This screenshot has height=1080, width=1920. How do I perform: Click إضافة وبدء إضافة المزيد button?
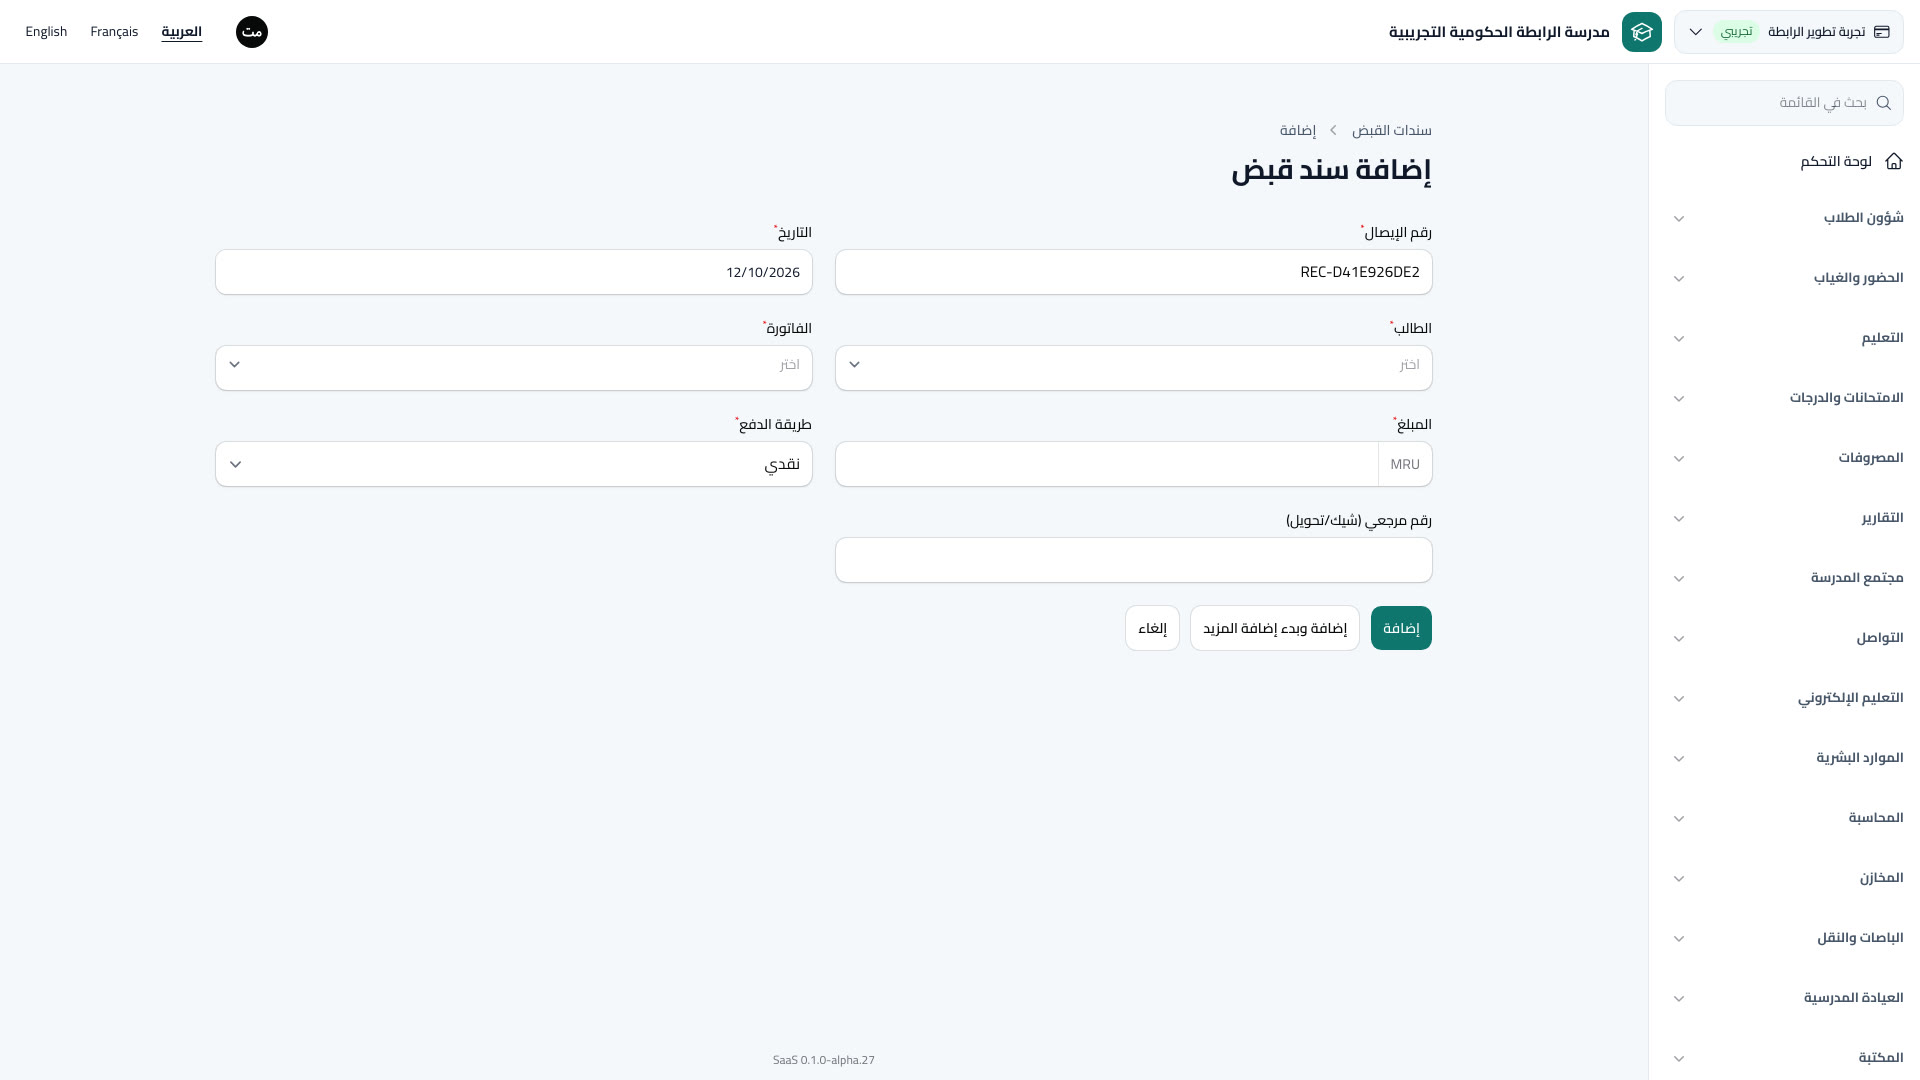tap(1275, 628)
